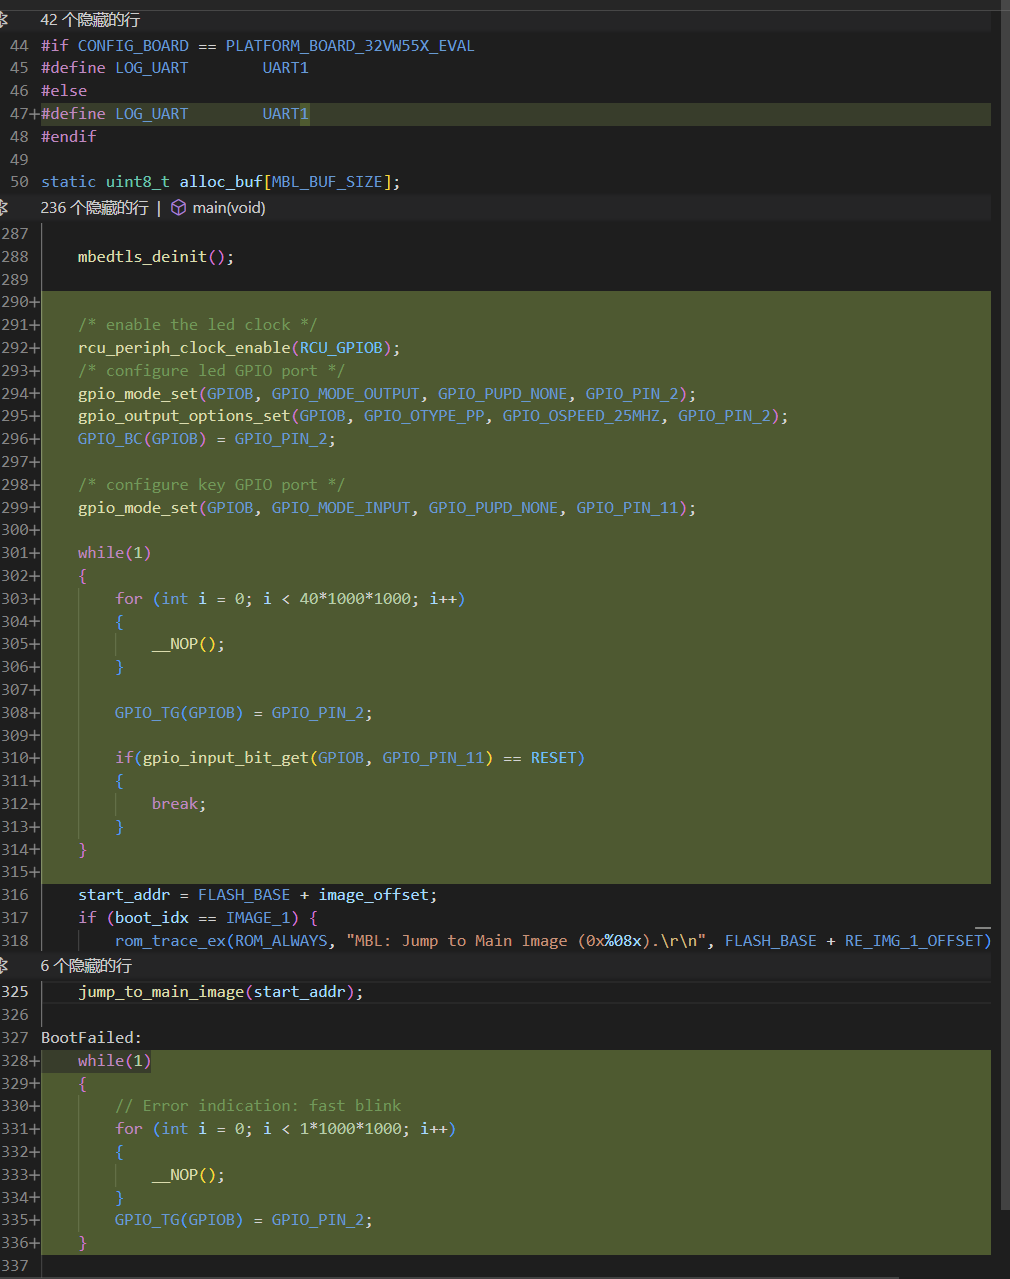Screen dimensions: 1010x1279
Task: Click the unfold icon left of 236 hidden lines
Action: tap(4, 208)
